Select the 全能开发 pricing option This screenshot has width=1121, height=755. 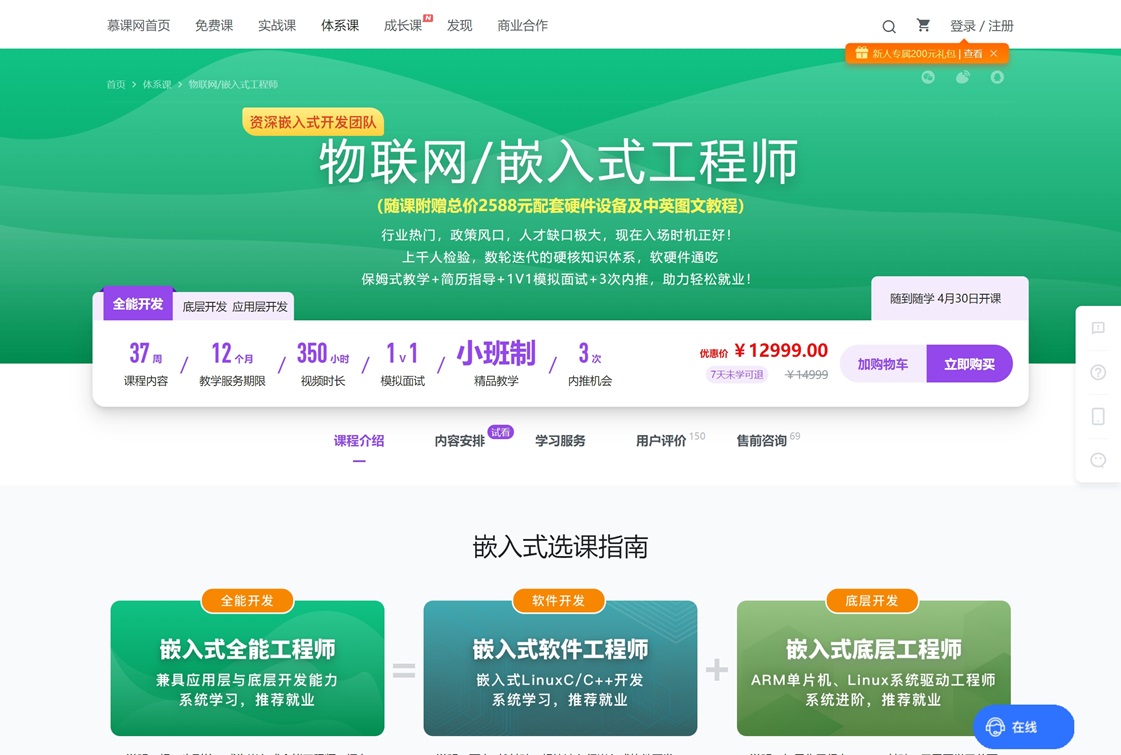(x=137, y=303)
